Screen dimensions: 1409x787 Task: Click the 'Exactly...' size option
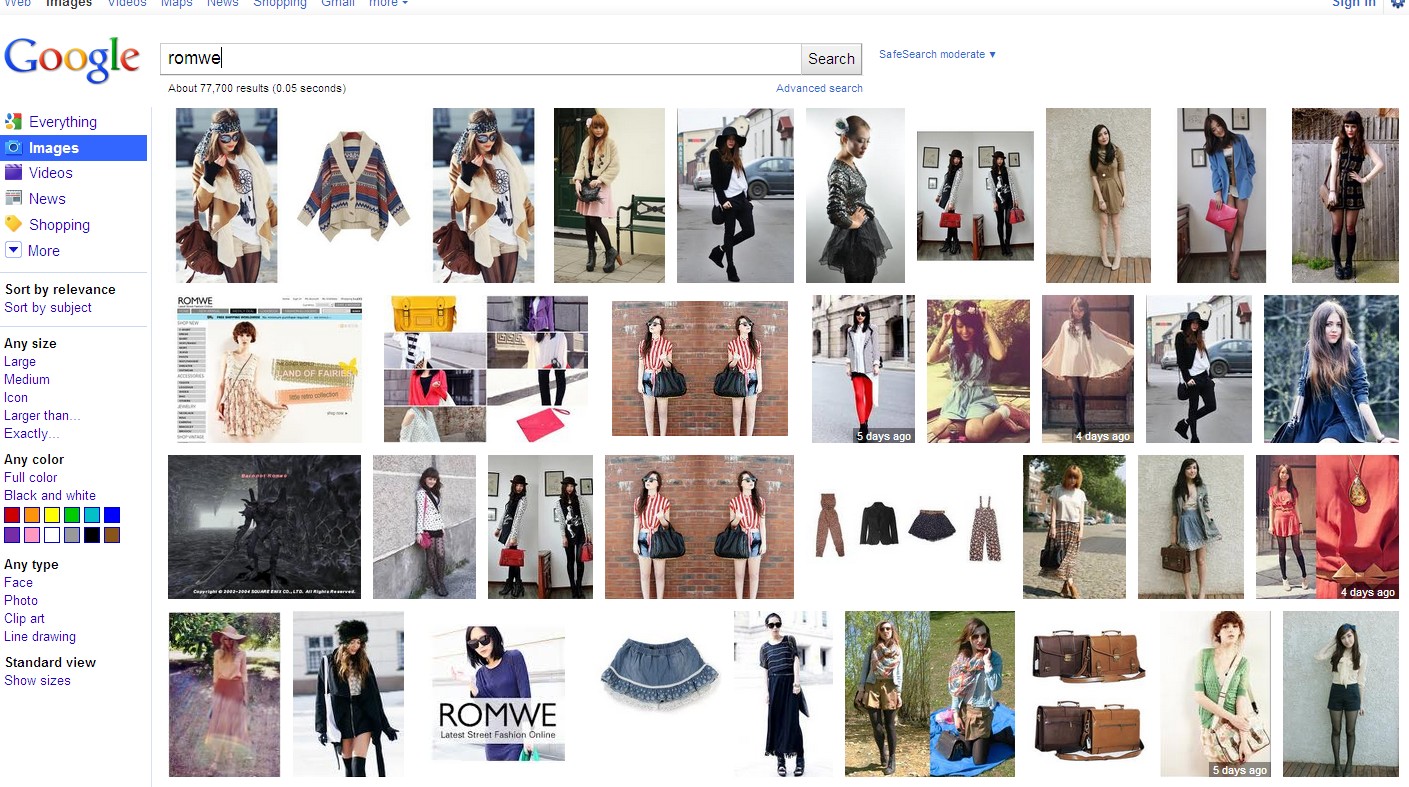(32, 434)
